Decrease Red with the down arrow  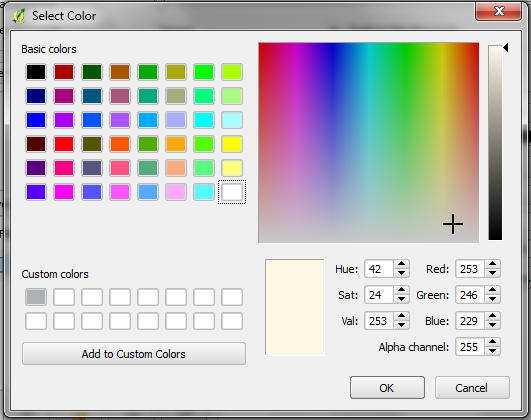tap(493, 273)
